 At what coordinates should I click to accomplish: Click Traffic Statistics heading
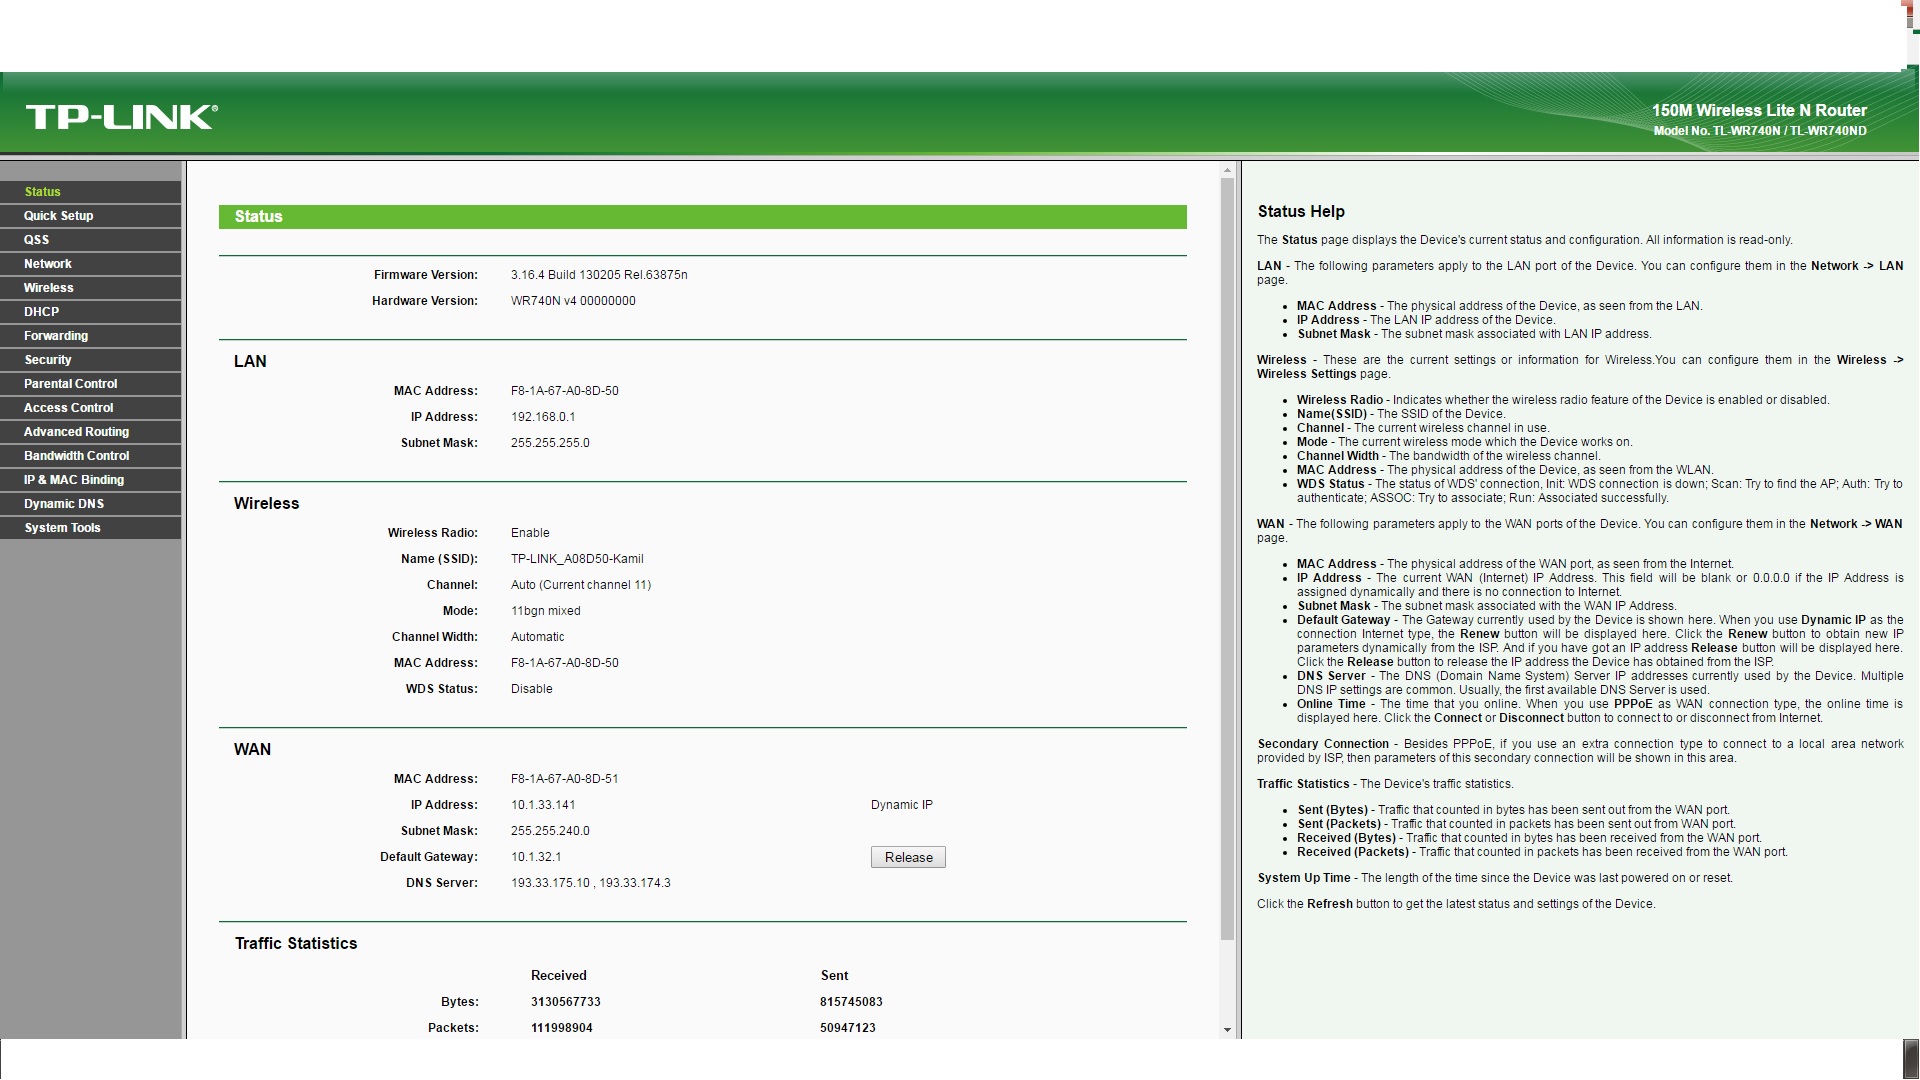coord(296,944)
